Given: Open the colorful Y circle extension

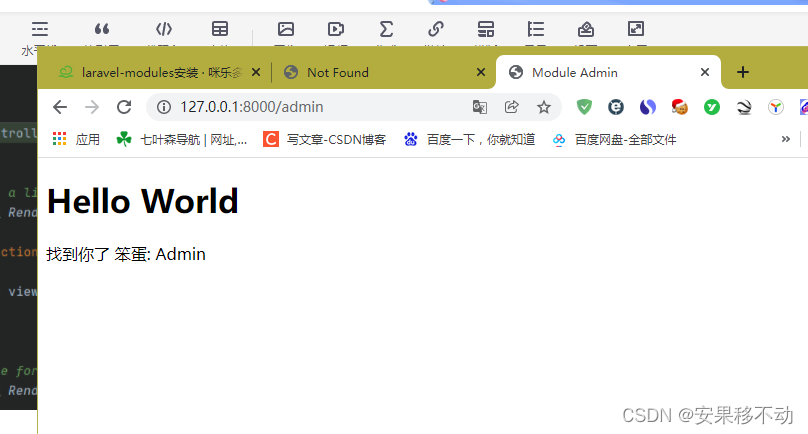Looking at the screenshot, I should tap(776, 107).
